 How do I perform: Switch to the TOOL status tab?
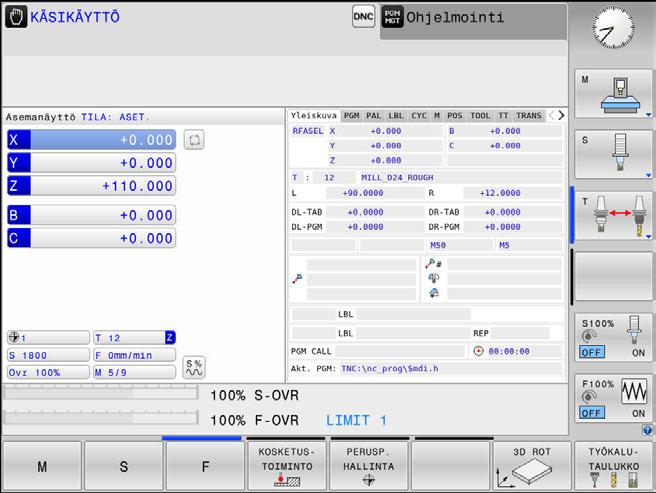click(x=480, y=116)
